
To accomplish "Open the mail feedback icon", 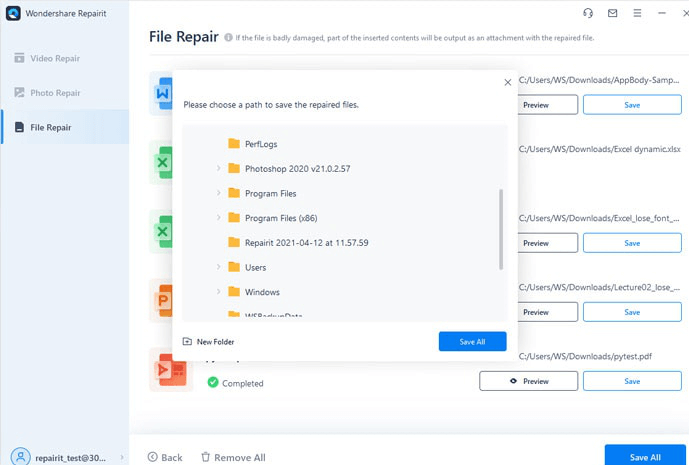I will click(613, 13).
